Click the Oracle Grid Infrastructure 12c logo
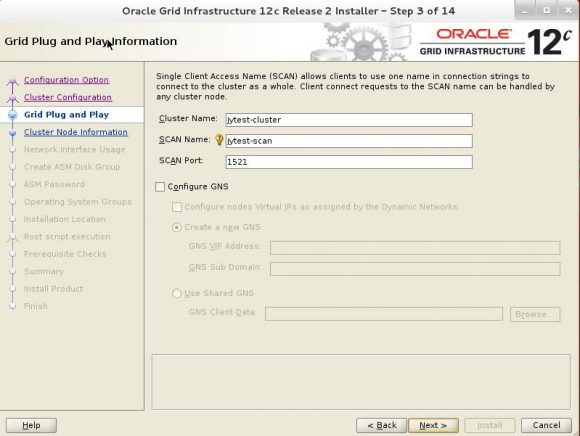Screen dimensions: 580x436 click(x=496, y=42)
